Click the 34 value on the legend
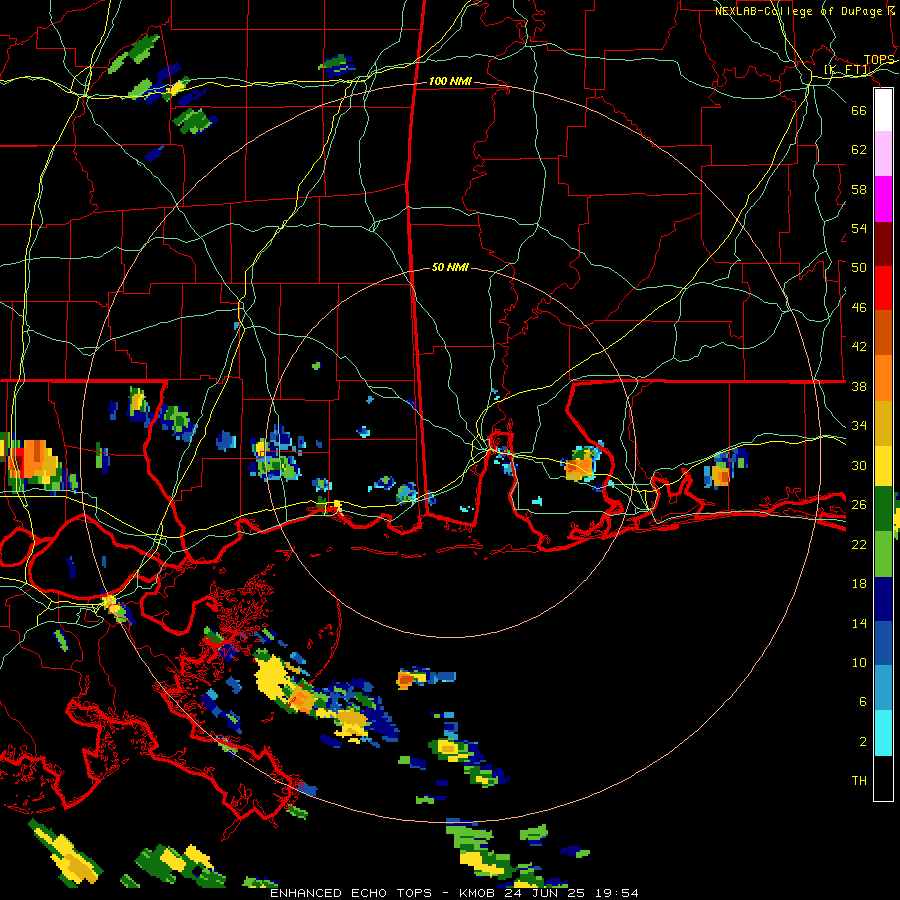 [859, 426]
